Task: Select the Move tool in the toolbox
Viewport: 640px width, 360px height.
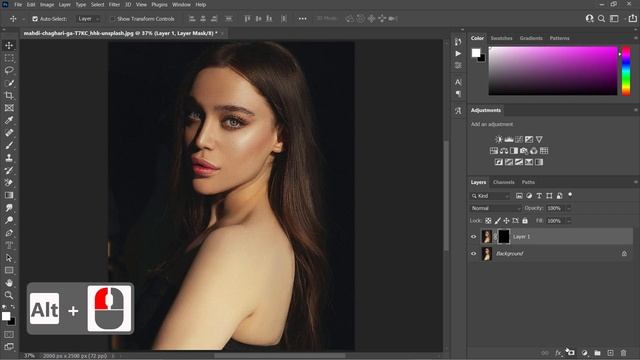Action: (x=9, y=45)
